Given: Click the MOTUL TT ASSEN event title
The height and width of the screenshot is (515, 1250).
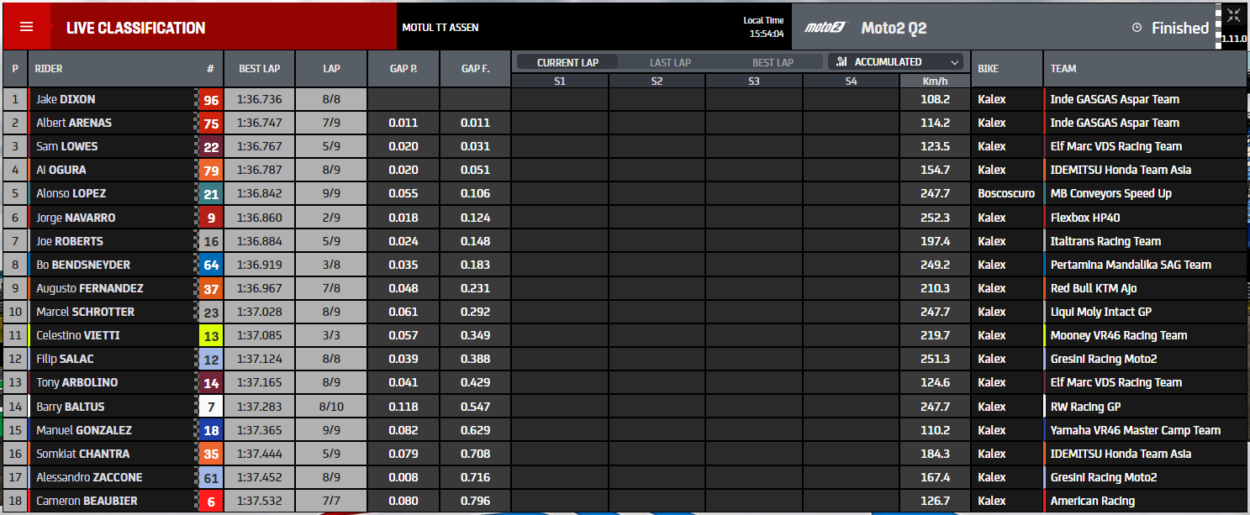Looking at the screenshot, I should [x=440, y=28].
